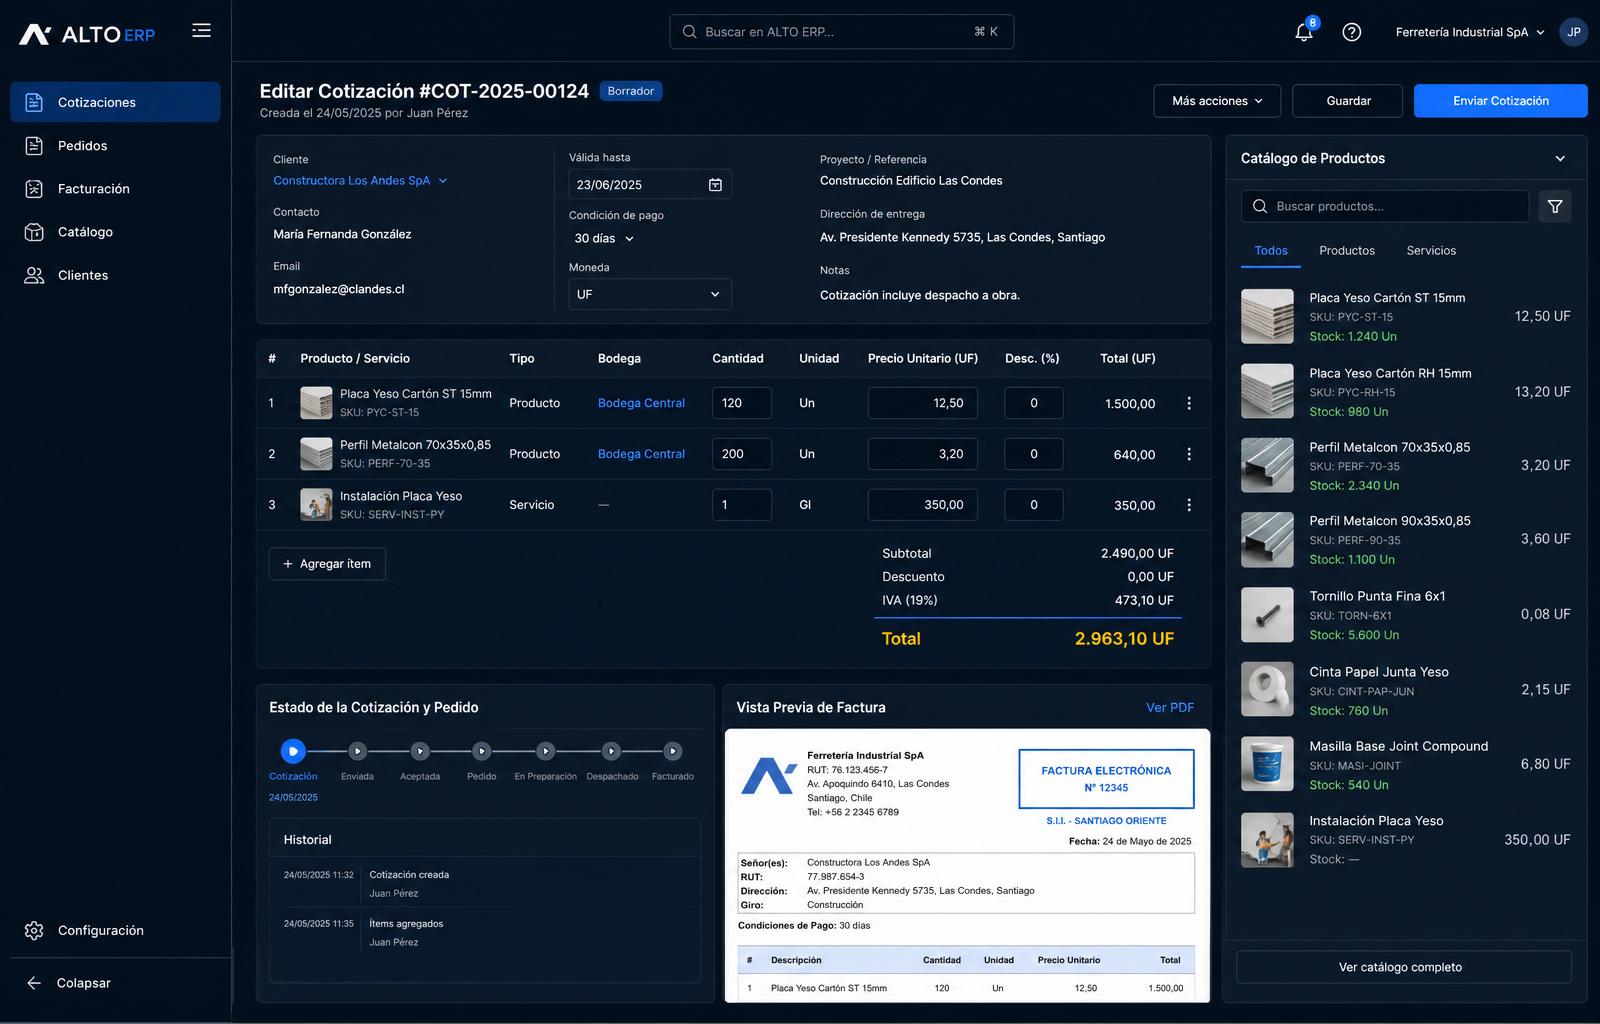
Task: Switch to the Servicios catalog tab
Action: point(1431,251)
